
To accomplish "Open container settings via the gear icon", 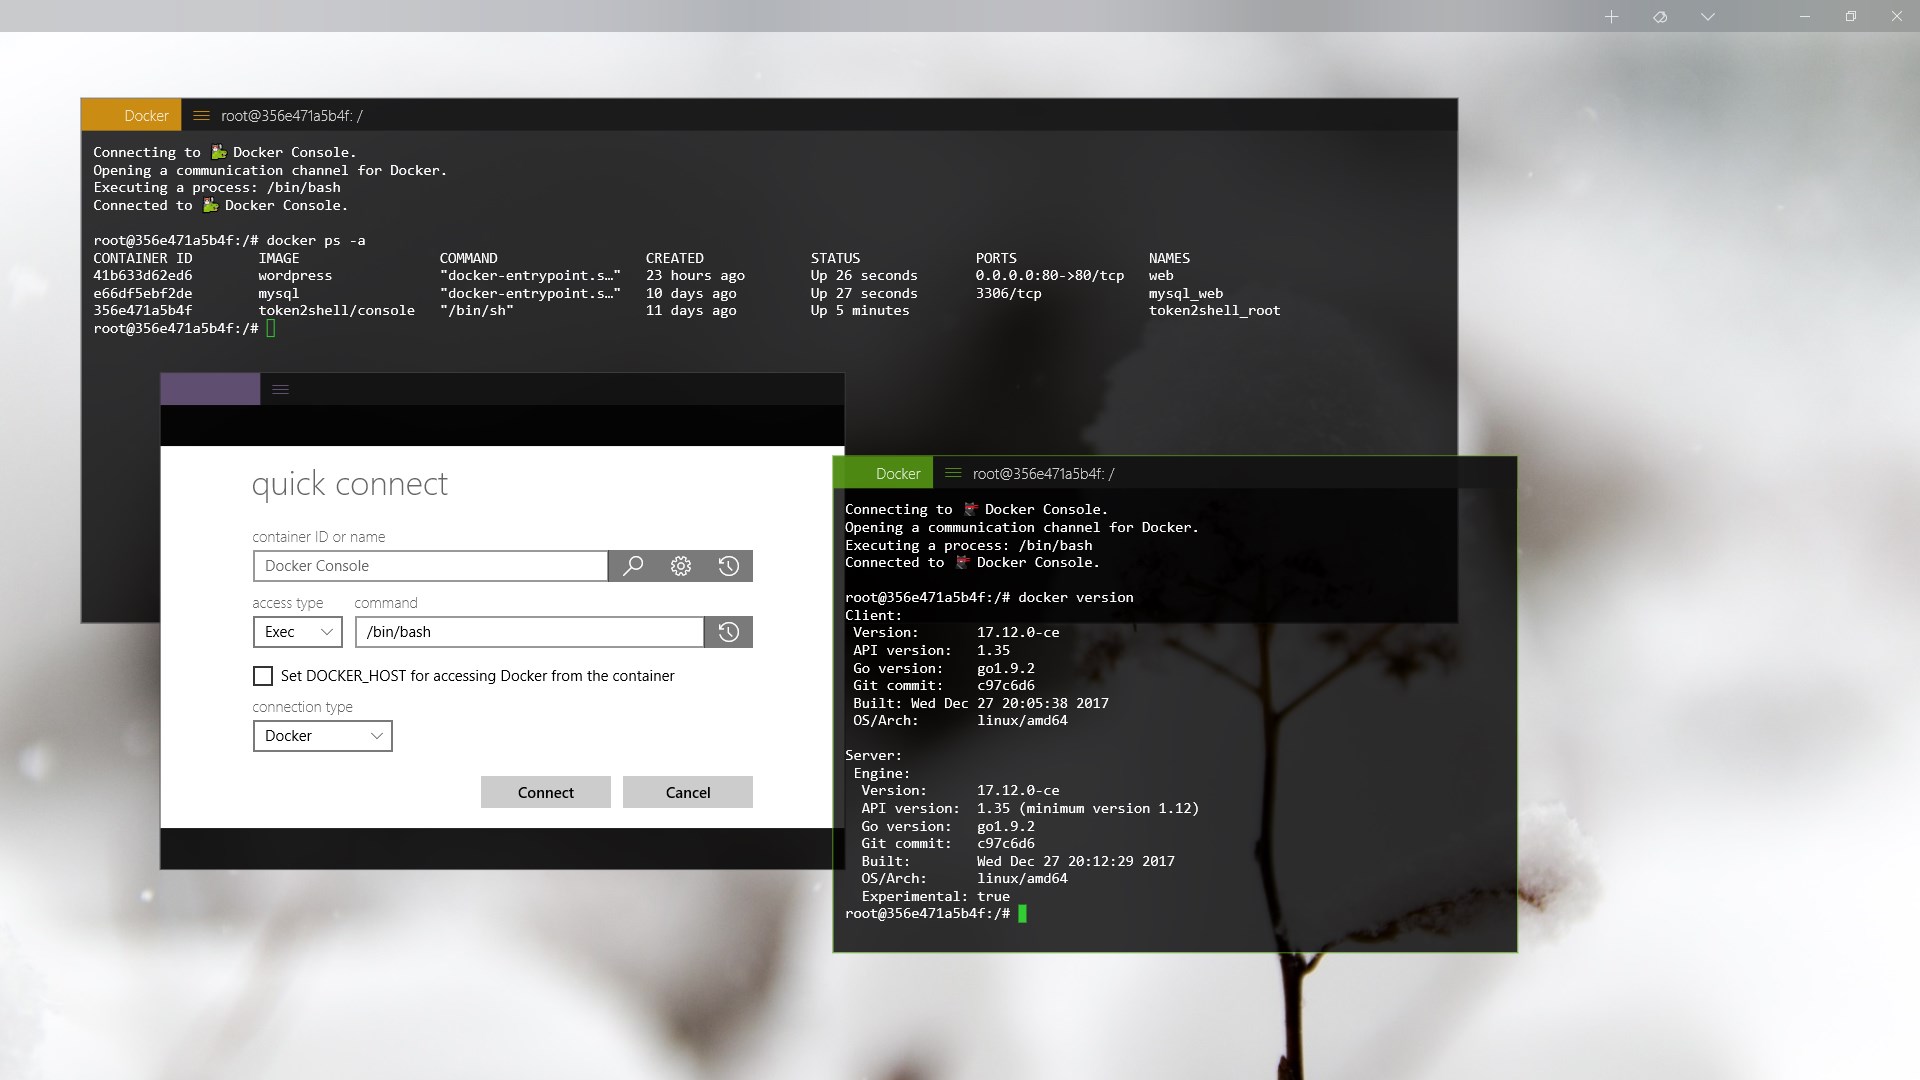I will 681,566.
